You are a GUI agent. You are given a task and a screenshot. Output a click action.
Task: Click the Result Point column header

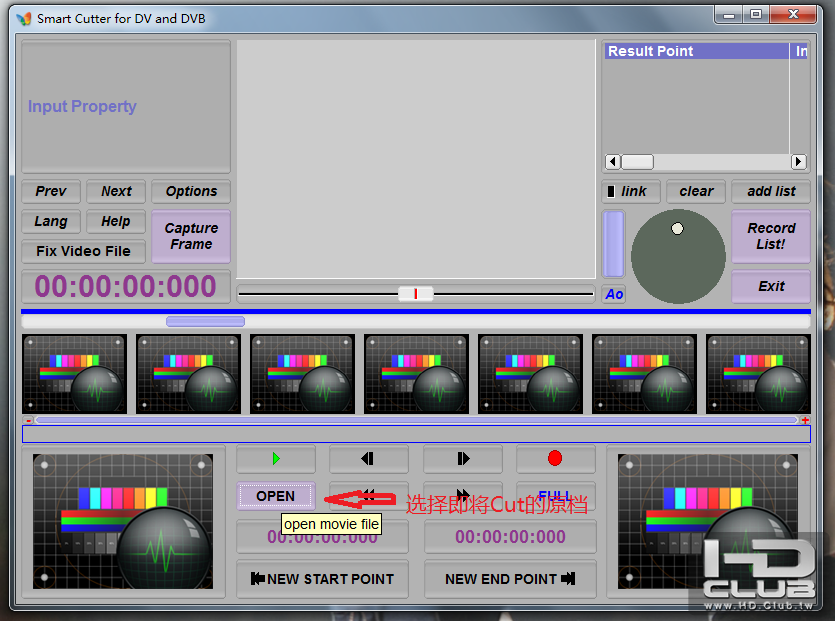click(x=697, y=51)
